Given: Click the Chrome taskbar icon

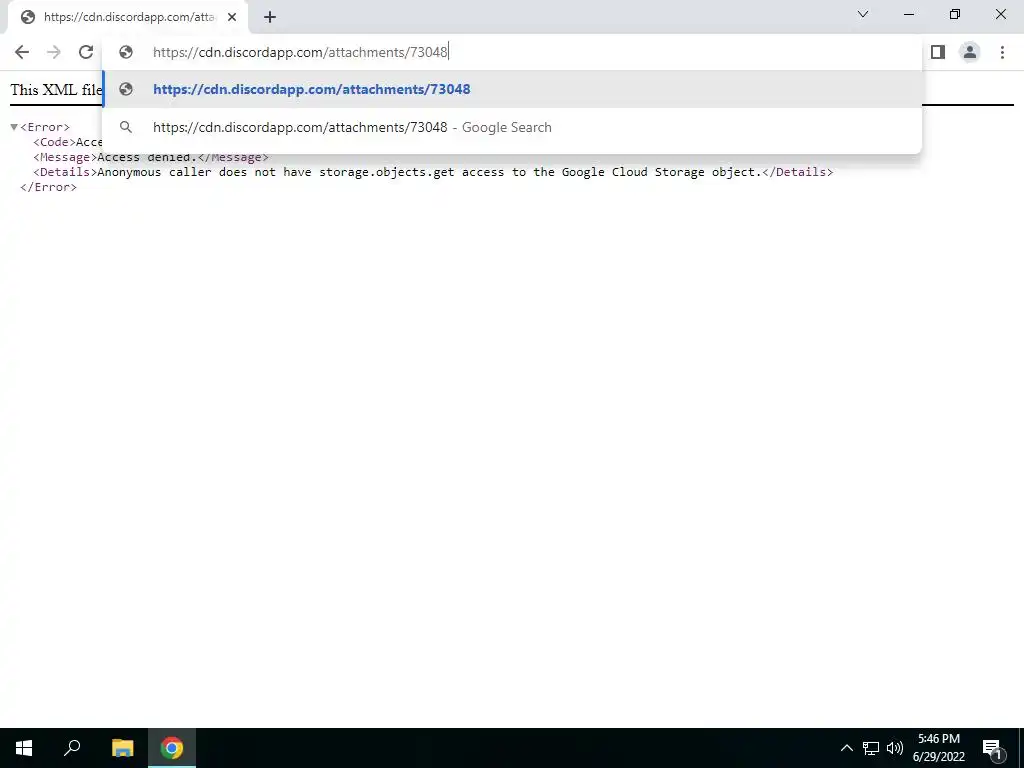Looking at the screenshot, I should (x=172, y=748).
